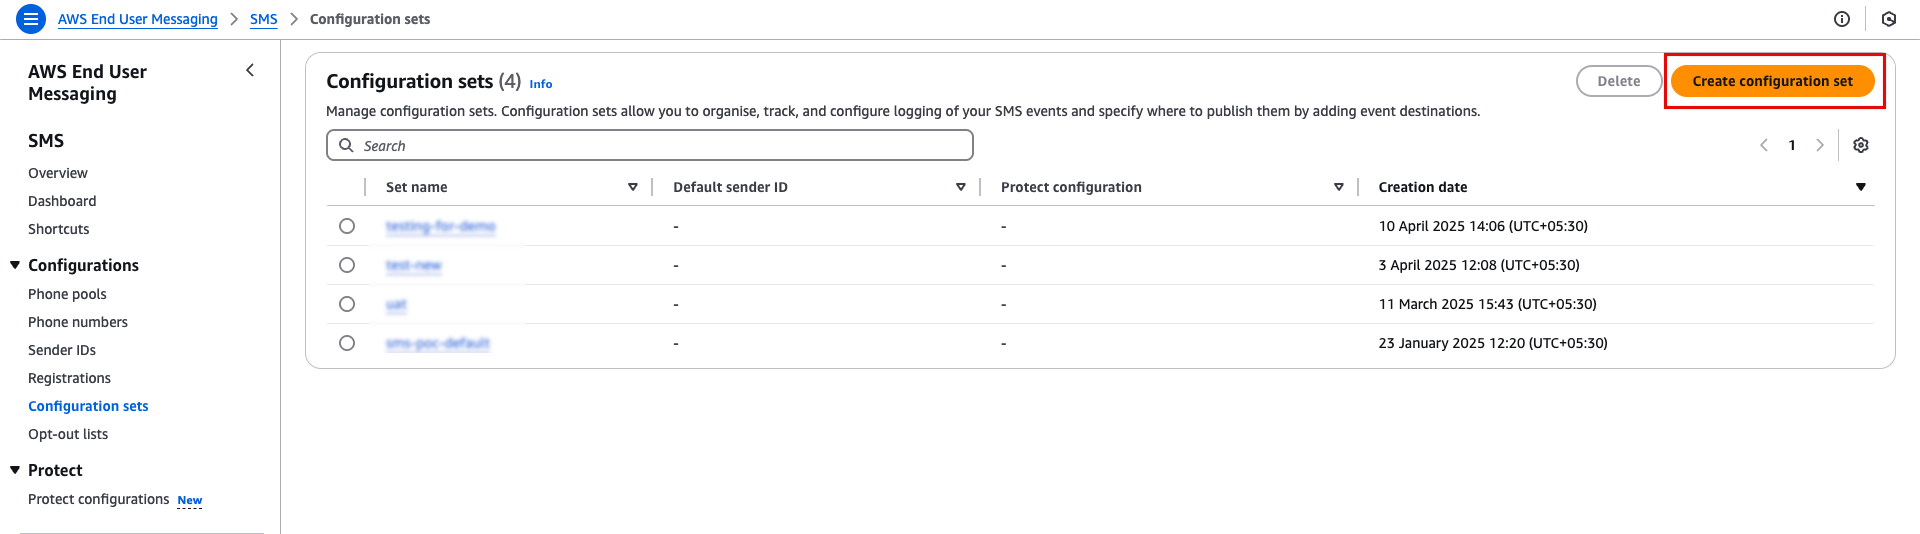The height and width of the screenshot is (534, 1920).
Task: Select the radio button for 10 April 2025 row
Action: [x=347, y=226]
